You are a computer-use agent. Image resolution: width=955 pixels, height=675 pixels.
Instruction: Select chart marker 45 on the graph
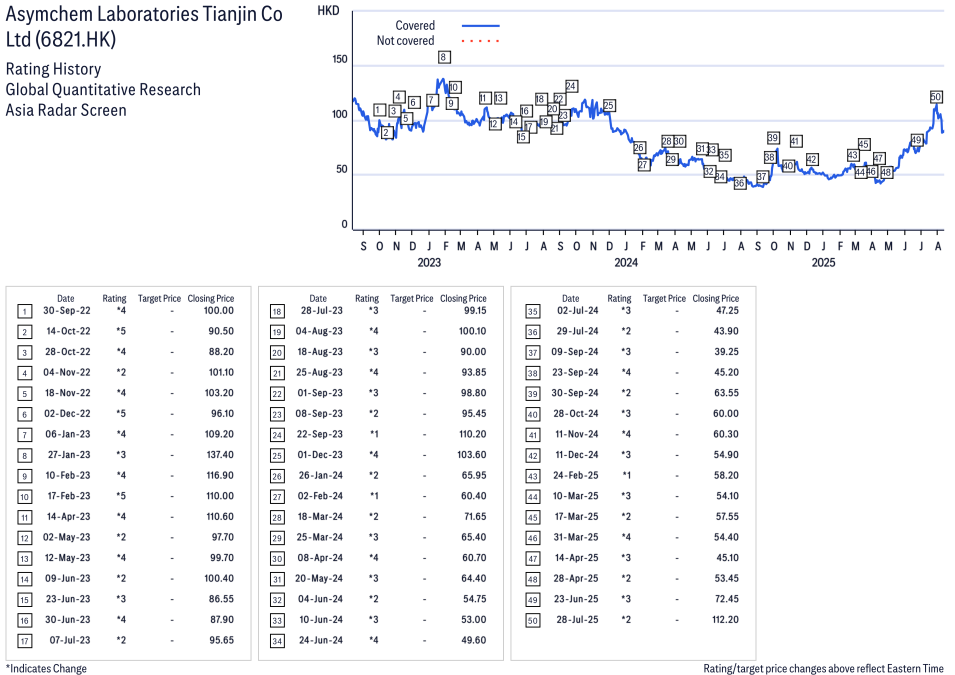(x=864, y=144)
